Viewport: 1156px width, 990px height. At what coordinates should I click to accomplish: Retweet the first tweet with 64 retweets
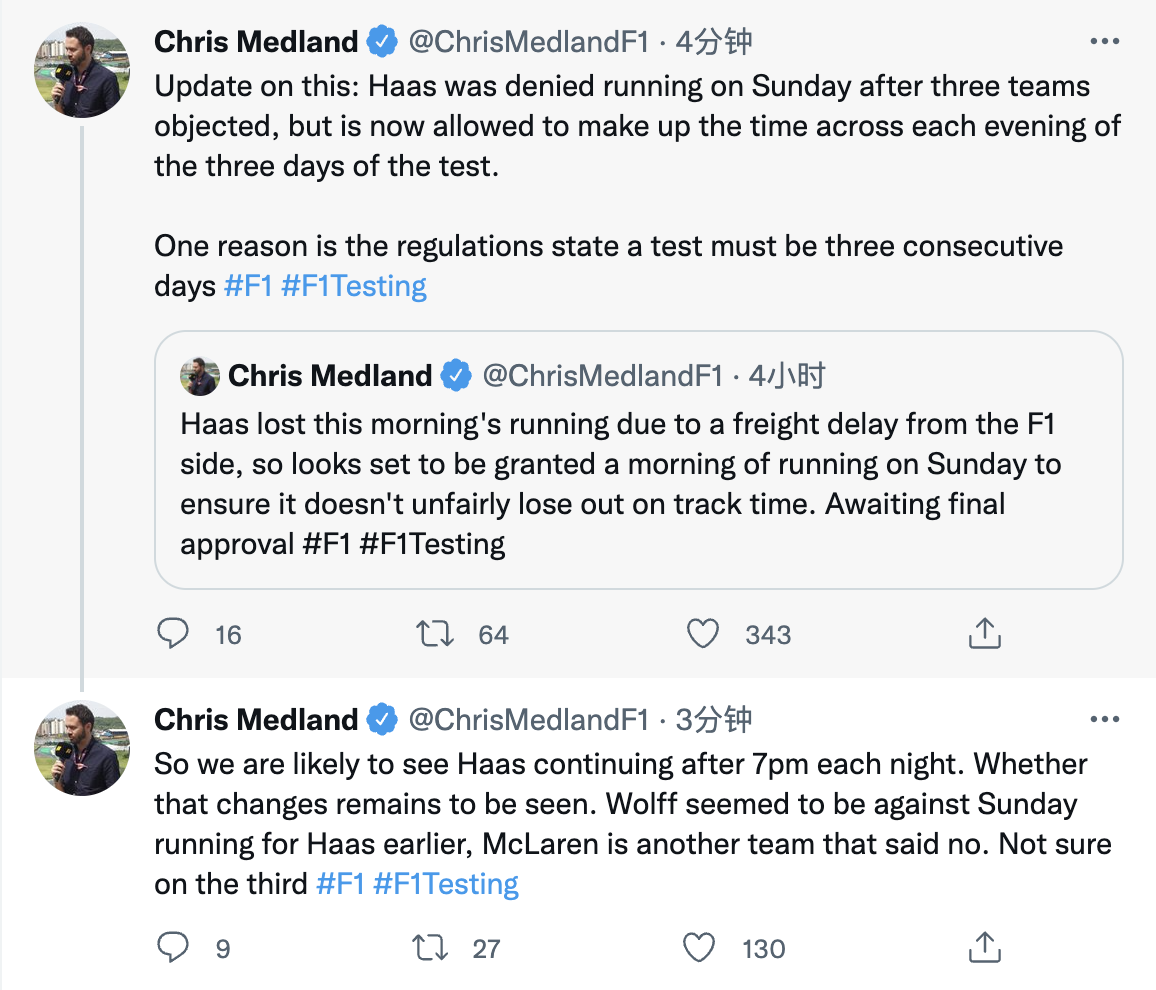(x=435, y=633)
